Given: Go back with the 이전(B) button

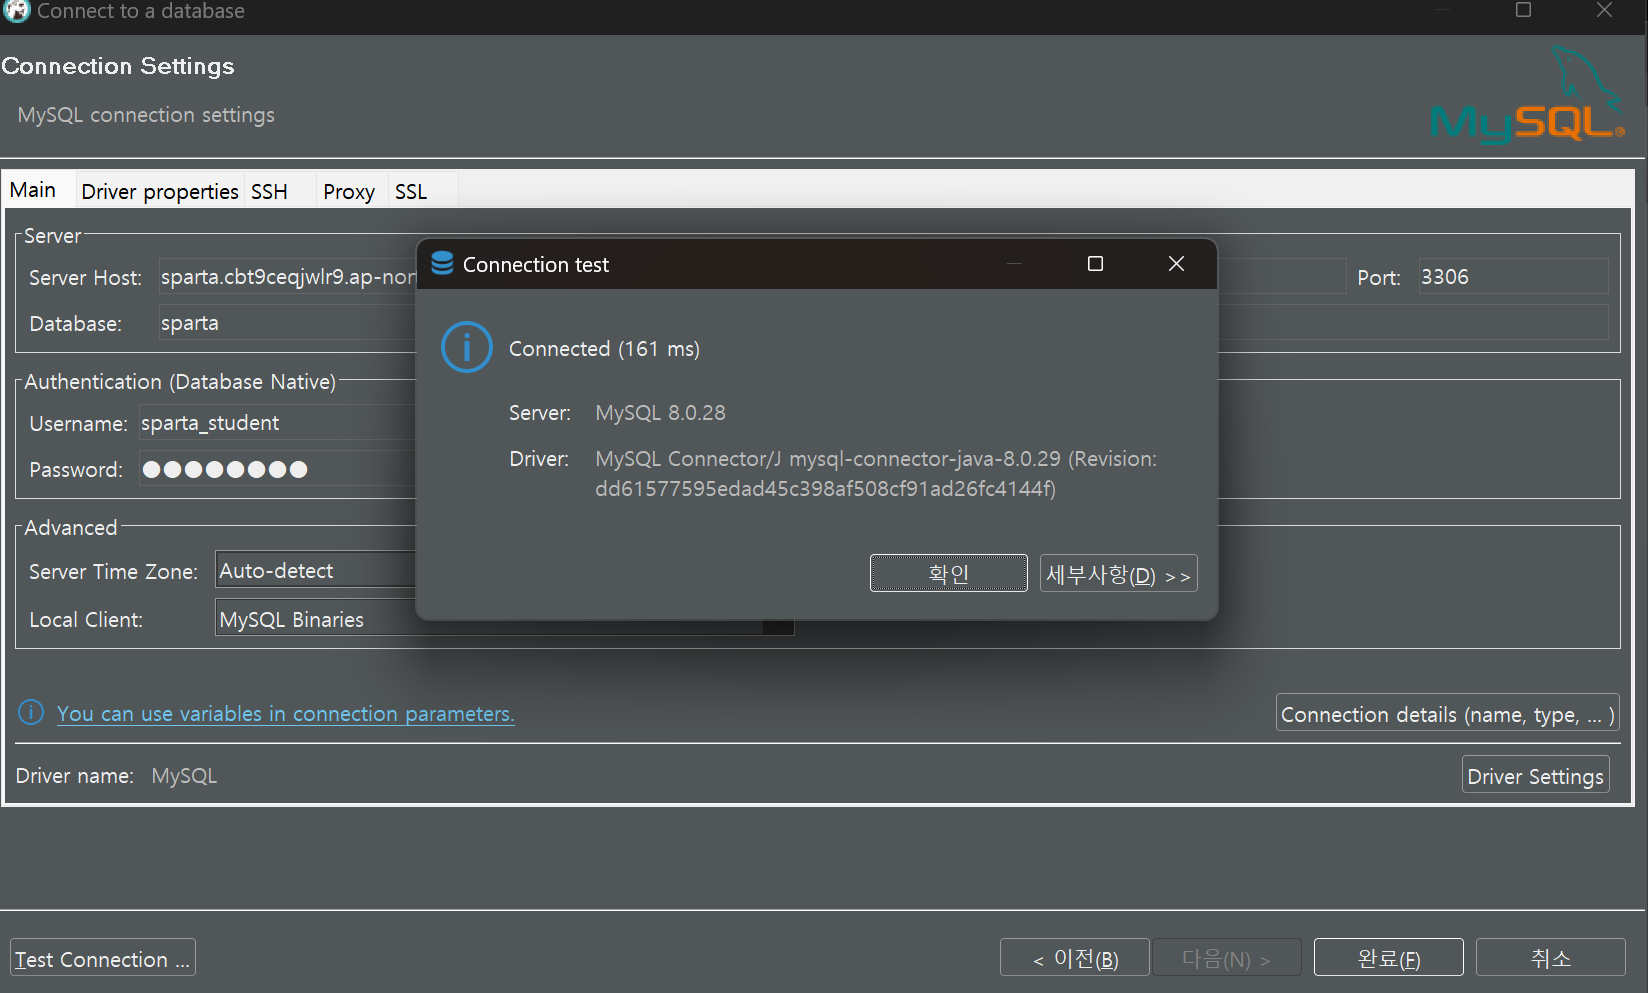Looking at the screenshot, I should (1075, 958).
